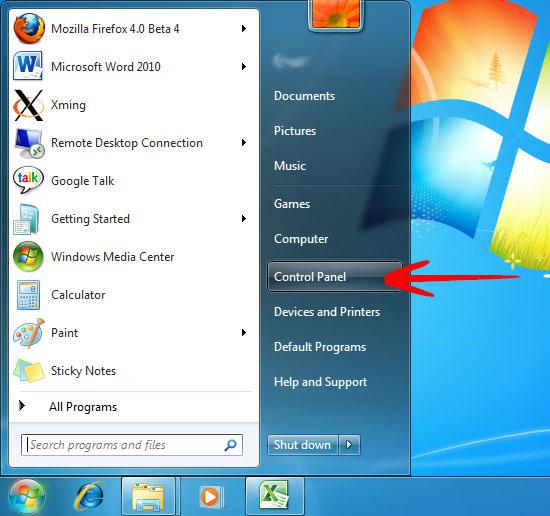Viewport: 550px width, 516px height.
Task: Select the Xming text label
Action: 68,105
